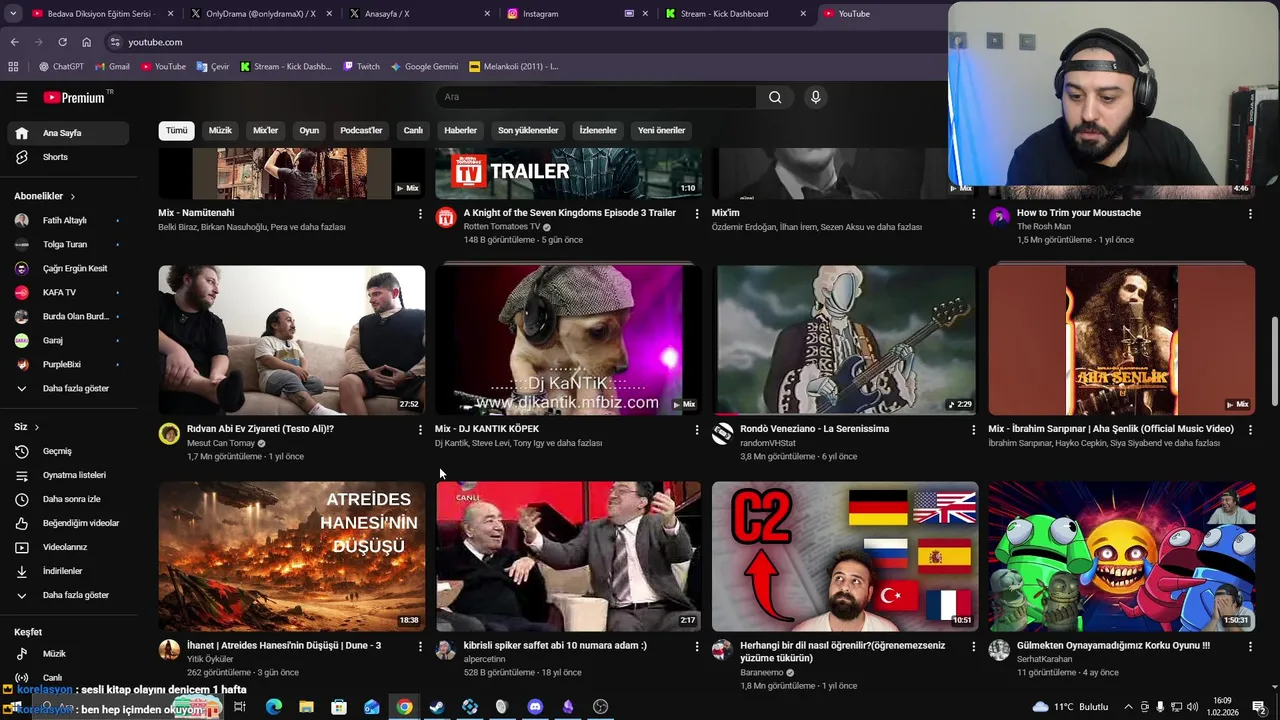The width and height of the screenshot is (1280, 720).
Task: Open Steam from the Windows taskbar
Action: 437,707
